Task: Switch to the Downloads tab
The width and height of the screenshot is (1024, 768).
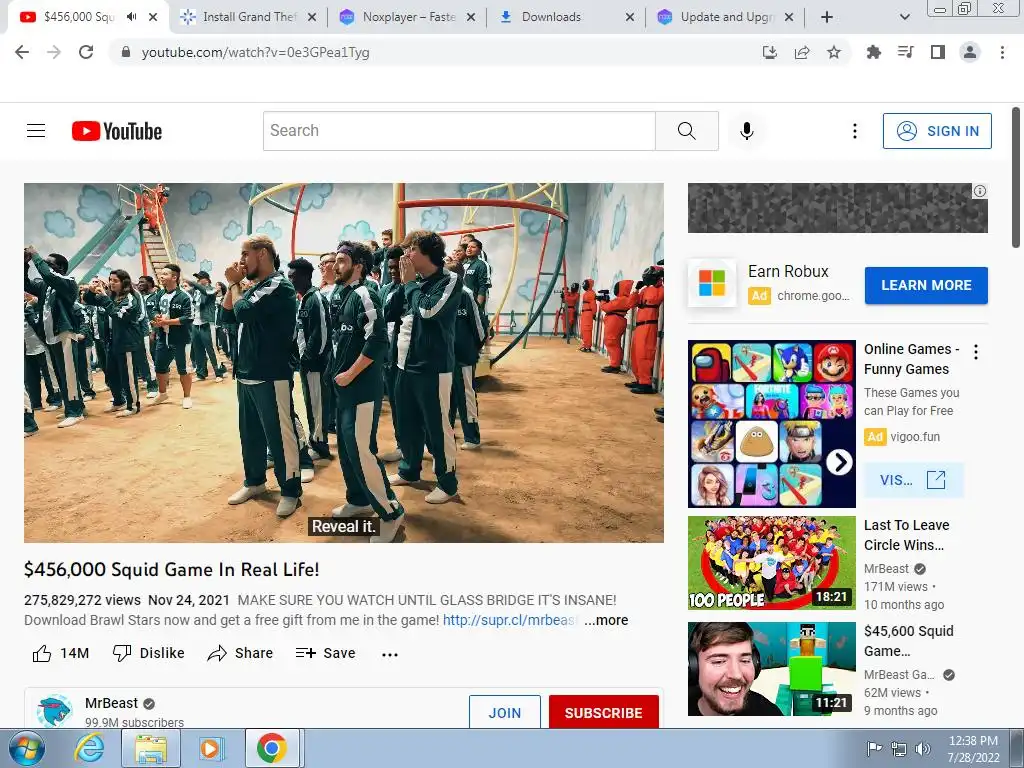Action: click(x=567, y=17)
